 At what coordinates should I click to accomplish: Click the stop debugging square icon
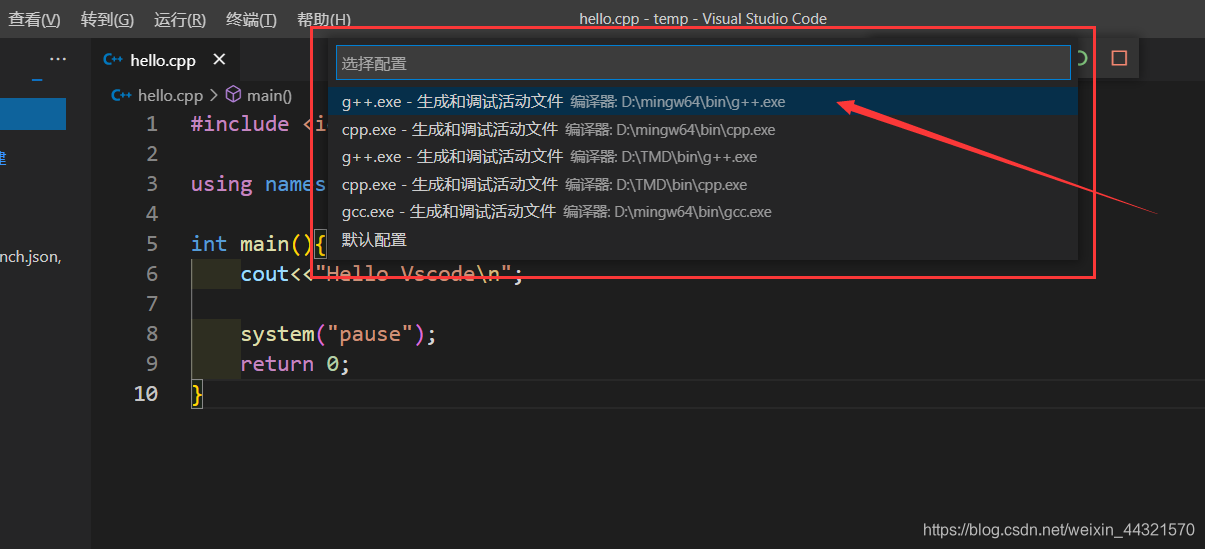1119,59
